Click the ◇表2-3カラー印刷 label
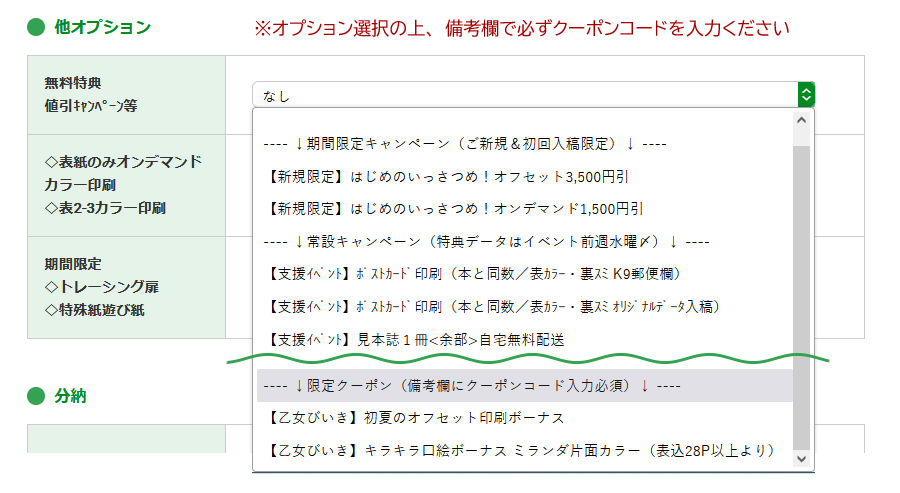The image size is (900, 493). click(105, 208)
